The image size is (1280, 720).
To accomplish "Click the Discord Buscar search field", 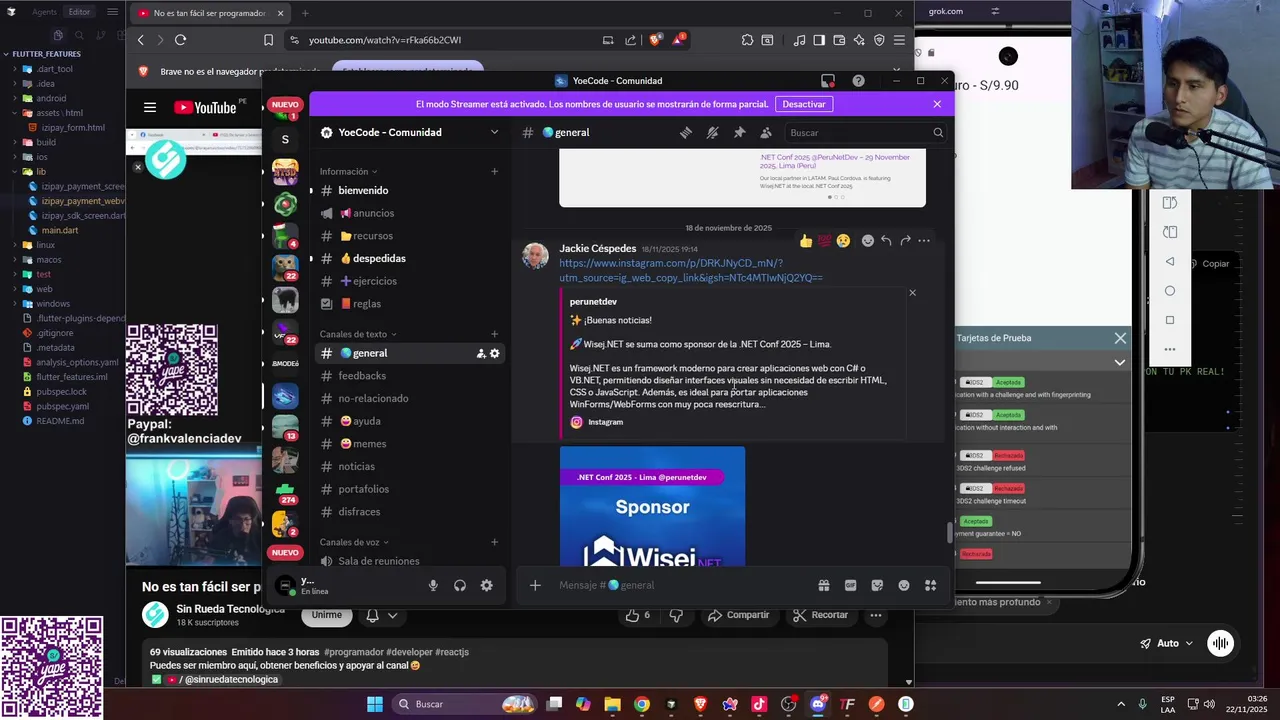I will pos(865,132).
